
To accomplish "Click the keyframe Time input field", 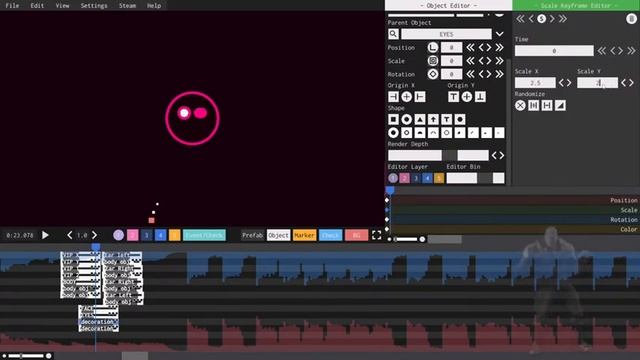I will pyautogui.click(x=554, y=51).
